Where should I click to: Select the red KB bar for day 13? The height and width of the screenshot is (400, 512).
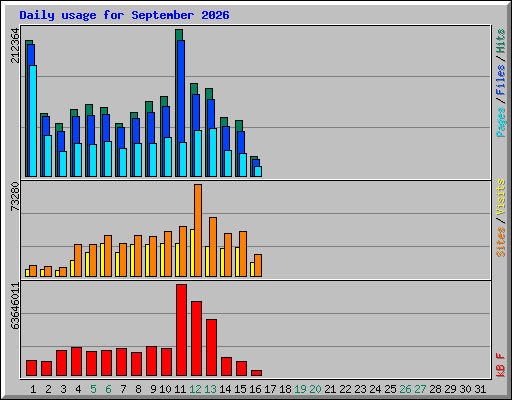point(211,348)
